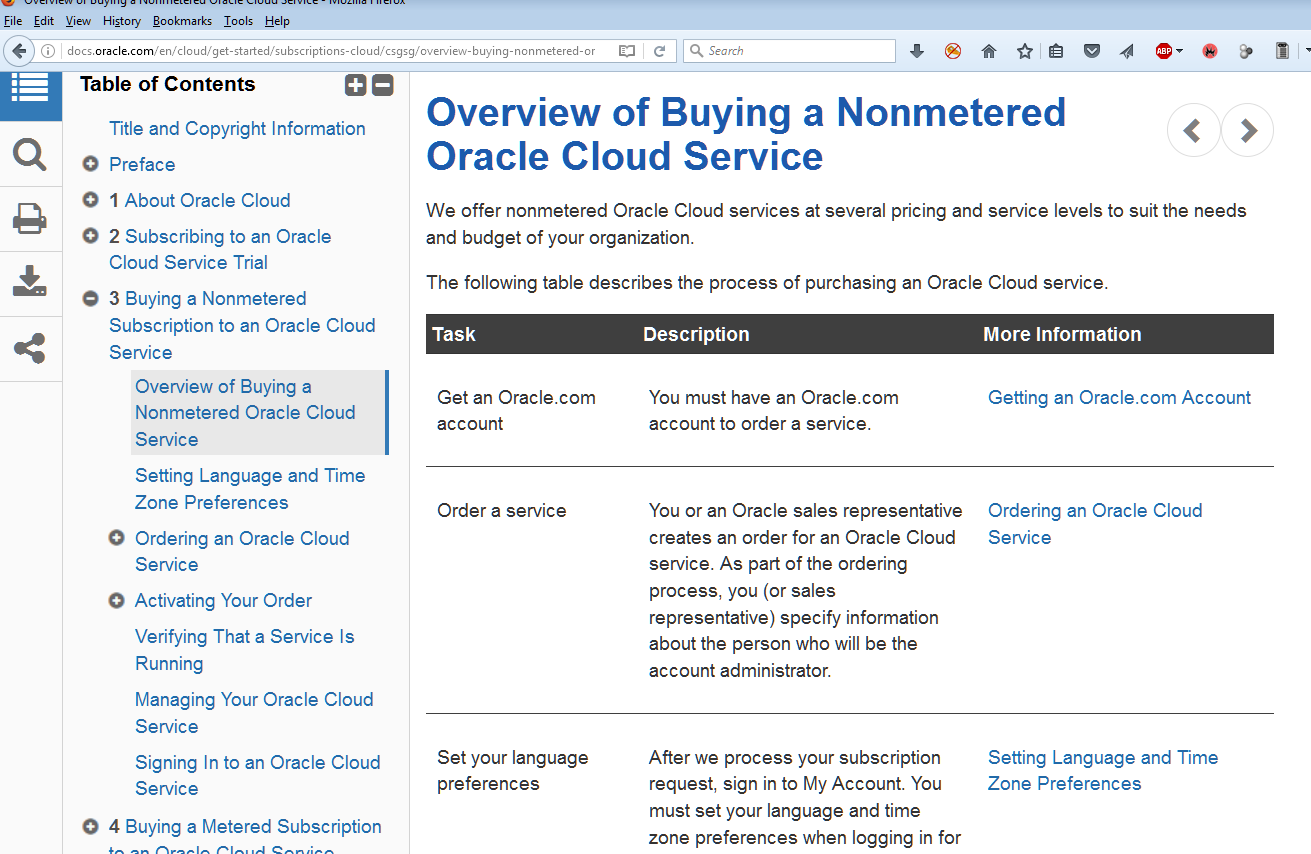This screenshot has height=854, width=1311.
Task: Open the Adblock Plus dropdown arrow
Action: [x=1180, y=51]
